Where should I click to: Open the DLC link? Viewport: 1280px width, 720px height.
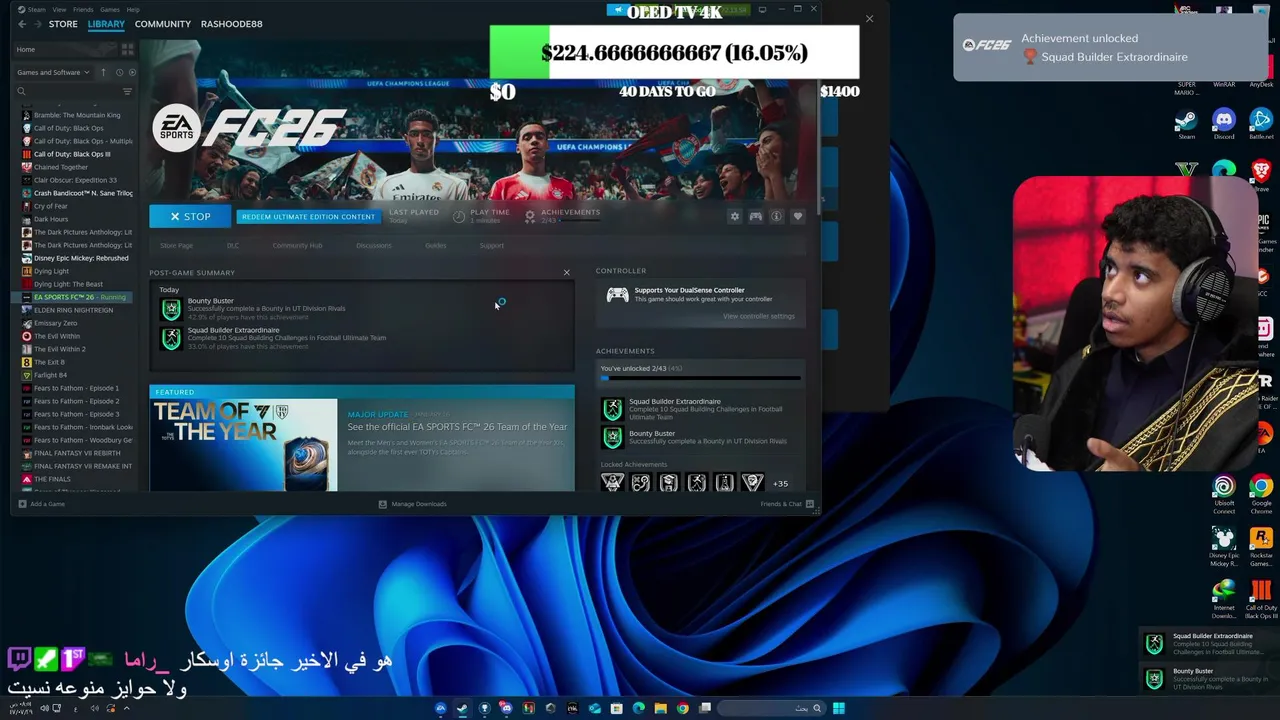point(233,245)
